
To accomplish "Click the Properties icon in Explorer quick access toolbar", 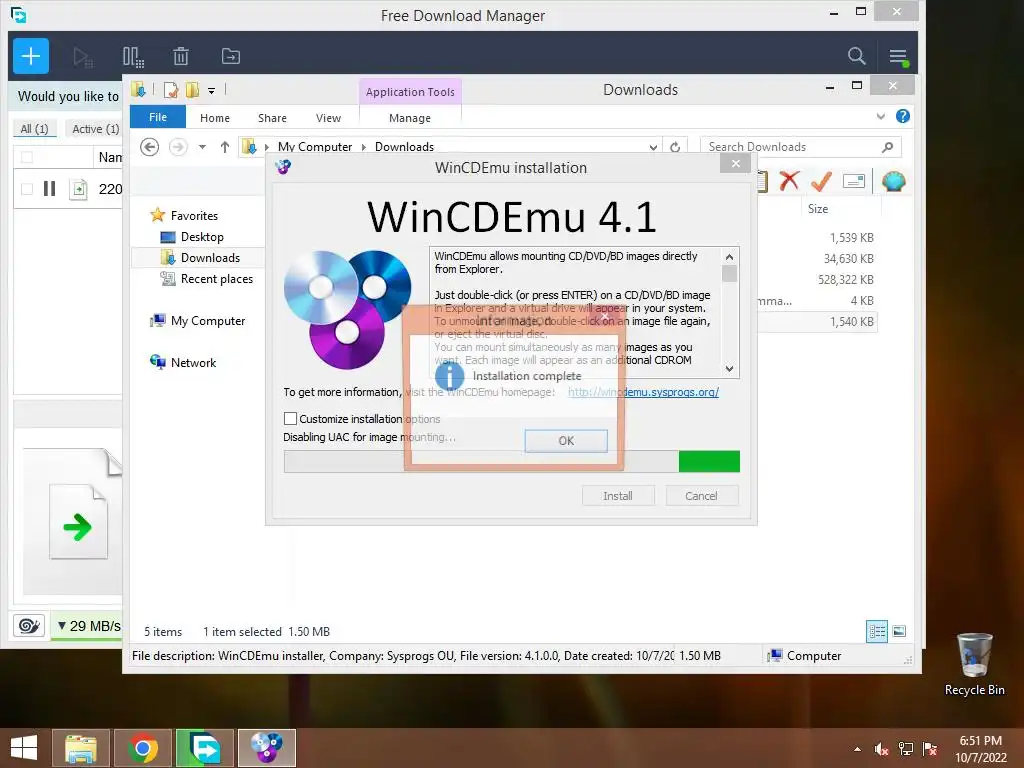I will point(171,89).
